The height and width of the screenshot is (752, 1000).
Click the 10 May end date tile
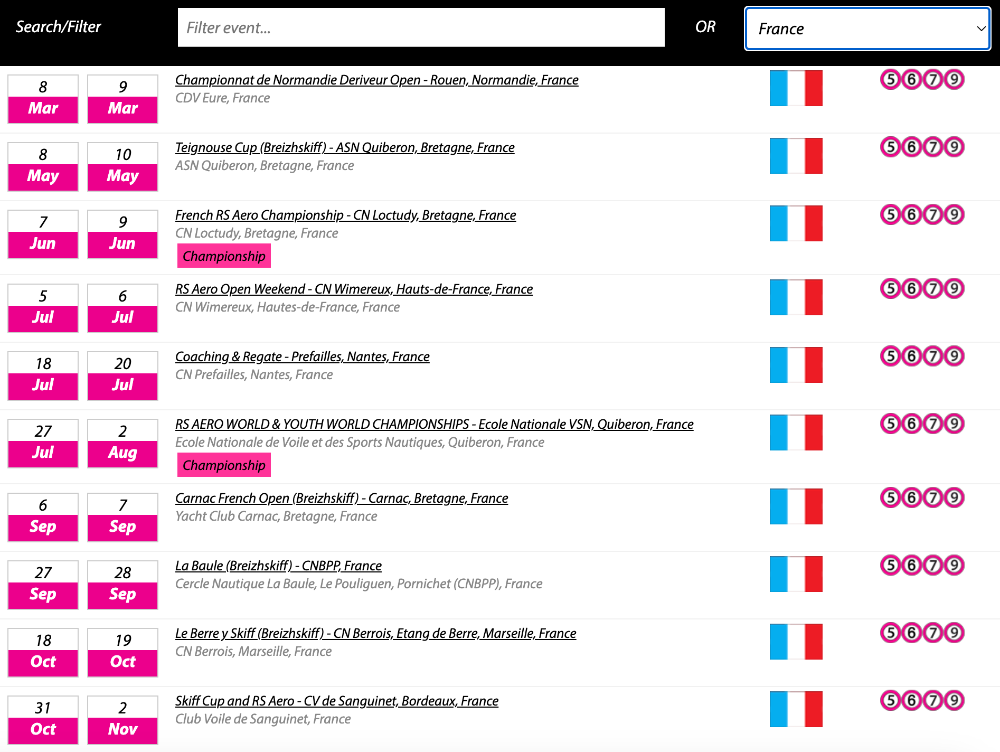122,166
